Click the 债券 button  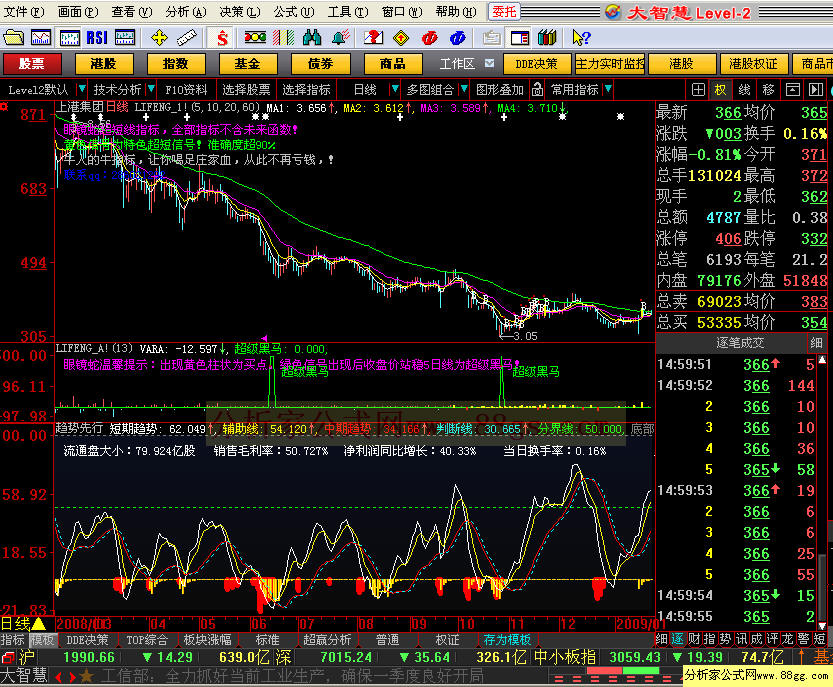point(320,64)
